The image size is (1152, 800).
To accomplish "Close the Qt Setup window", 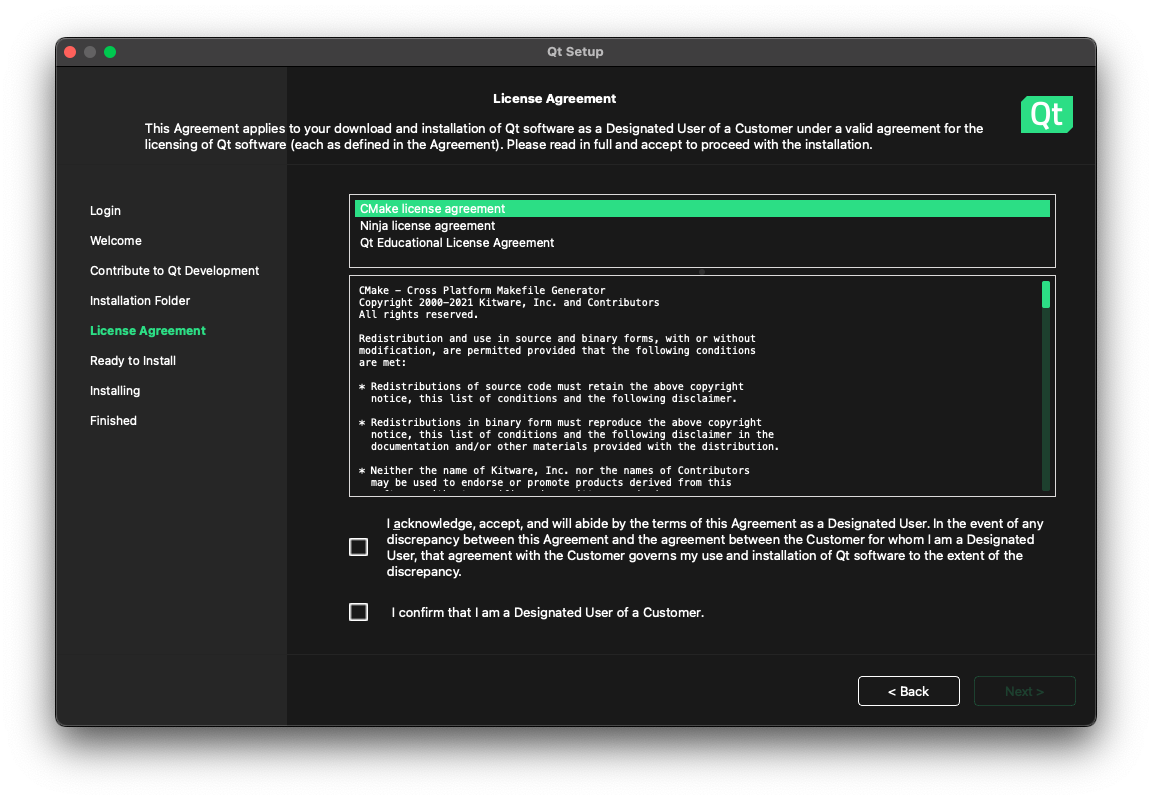I will 70,52.
